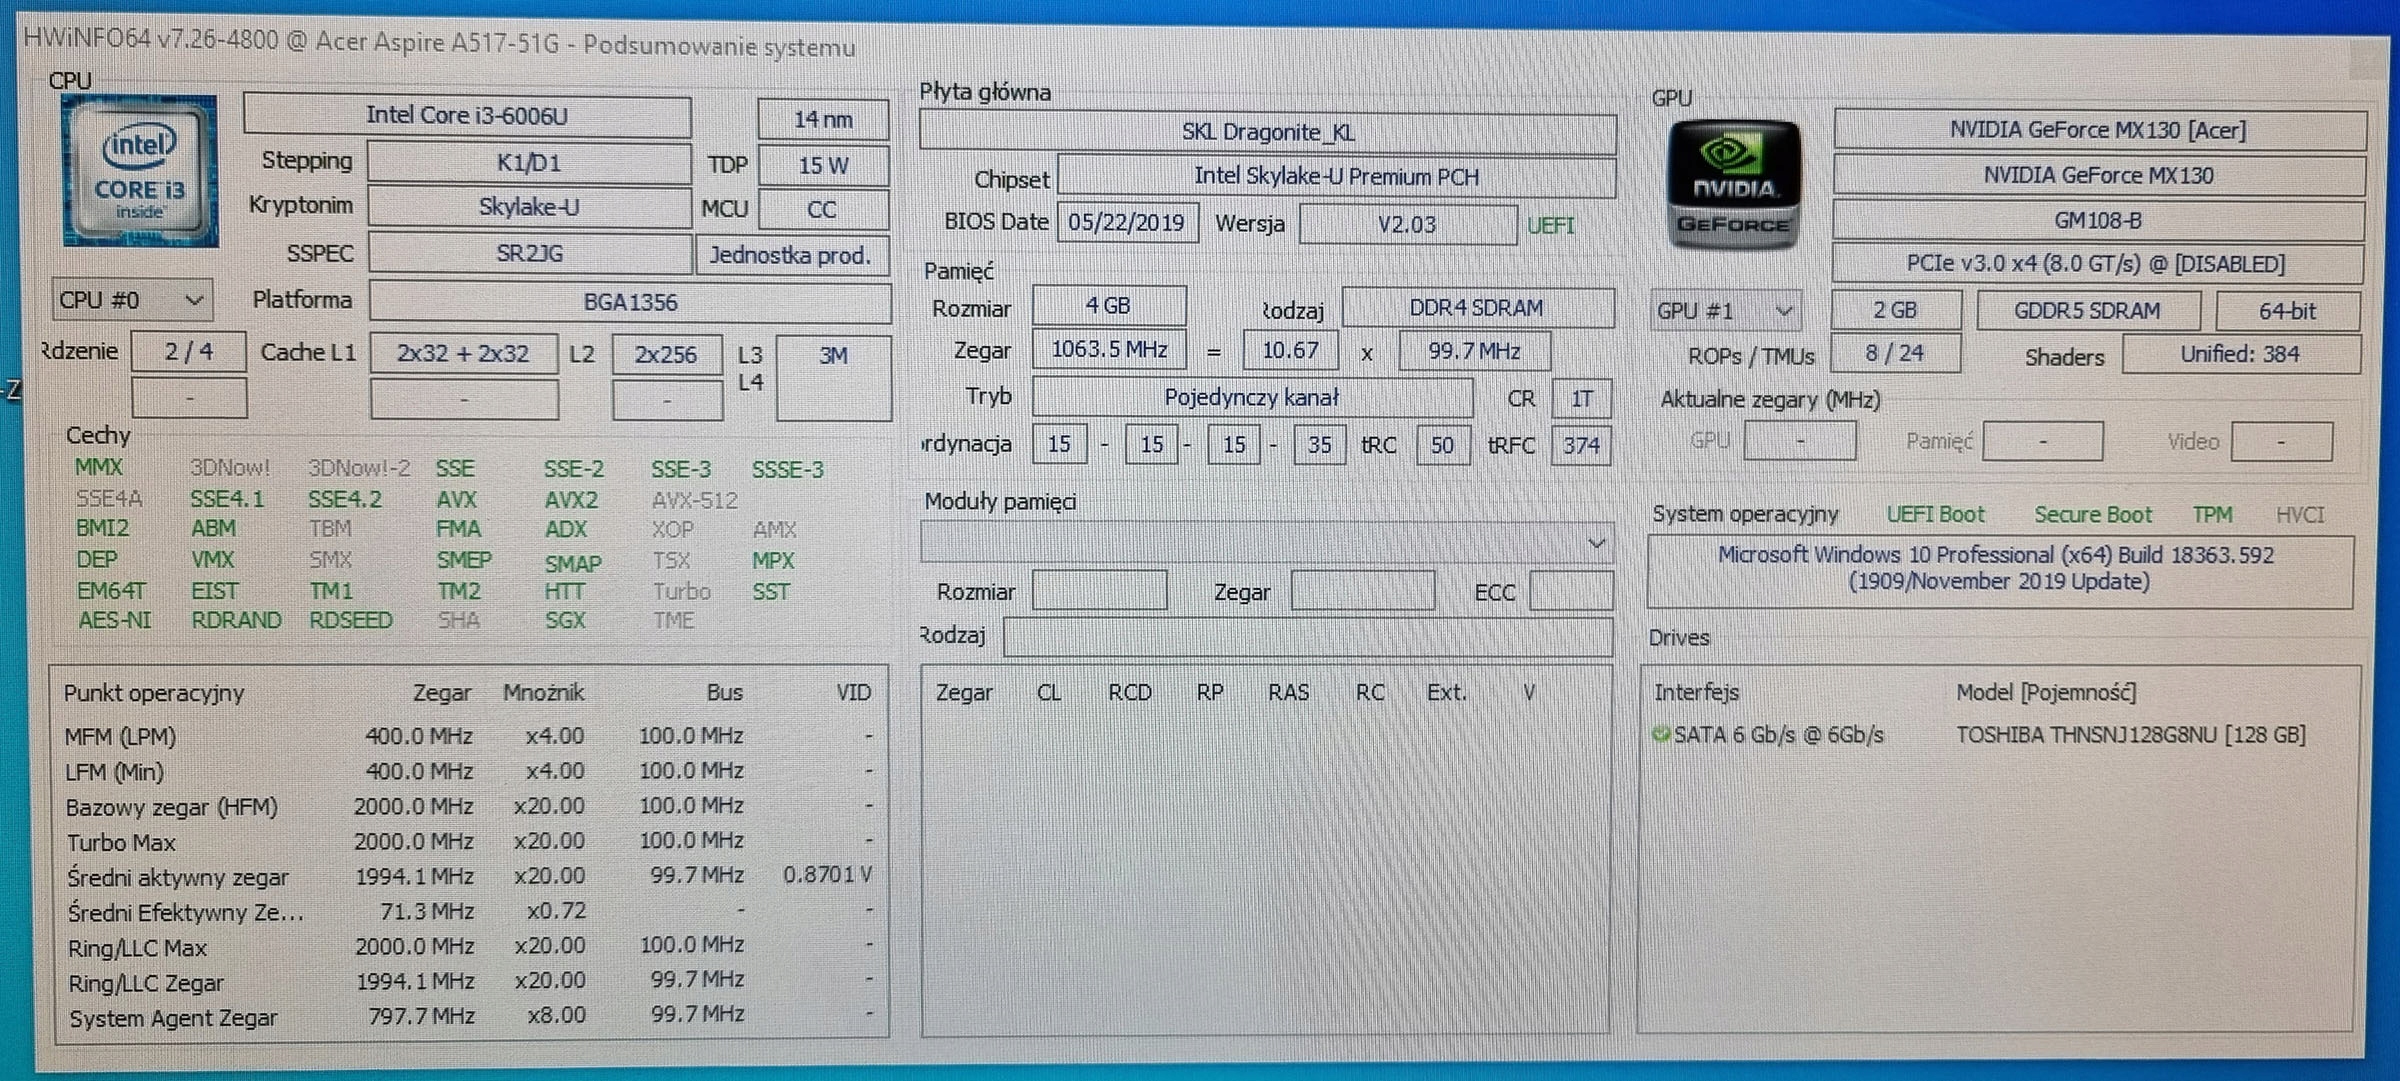This screenshot has height=1081, width=2400.
Task: Select the TOSHIBA THNSNJ128G8NU drive entry
Action: point(2131,735)
